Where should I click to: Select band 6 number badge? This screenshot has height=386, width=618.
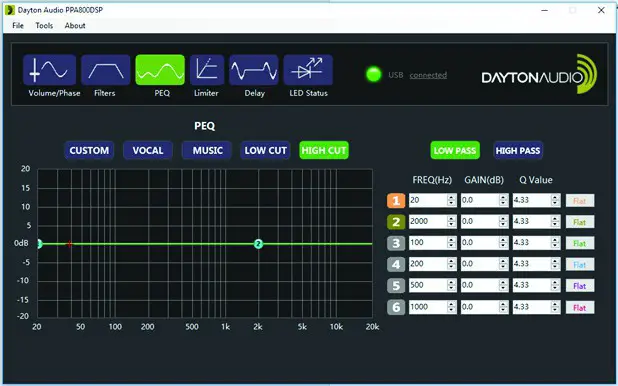pyautogui.click(x=396, y=307)
